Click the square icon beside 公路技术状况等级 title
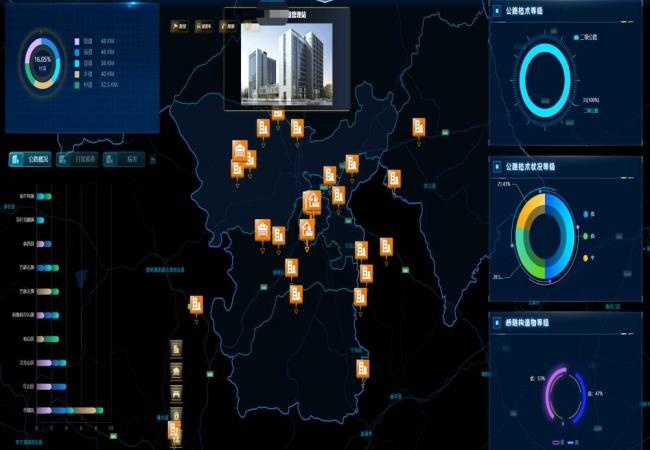 [499, 166]
